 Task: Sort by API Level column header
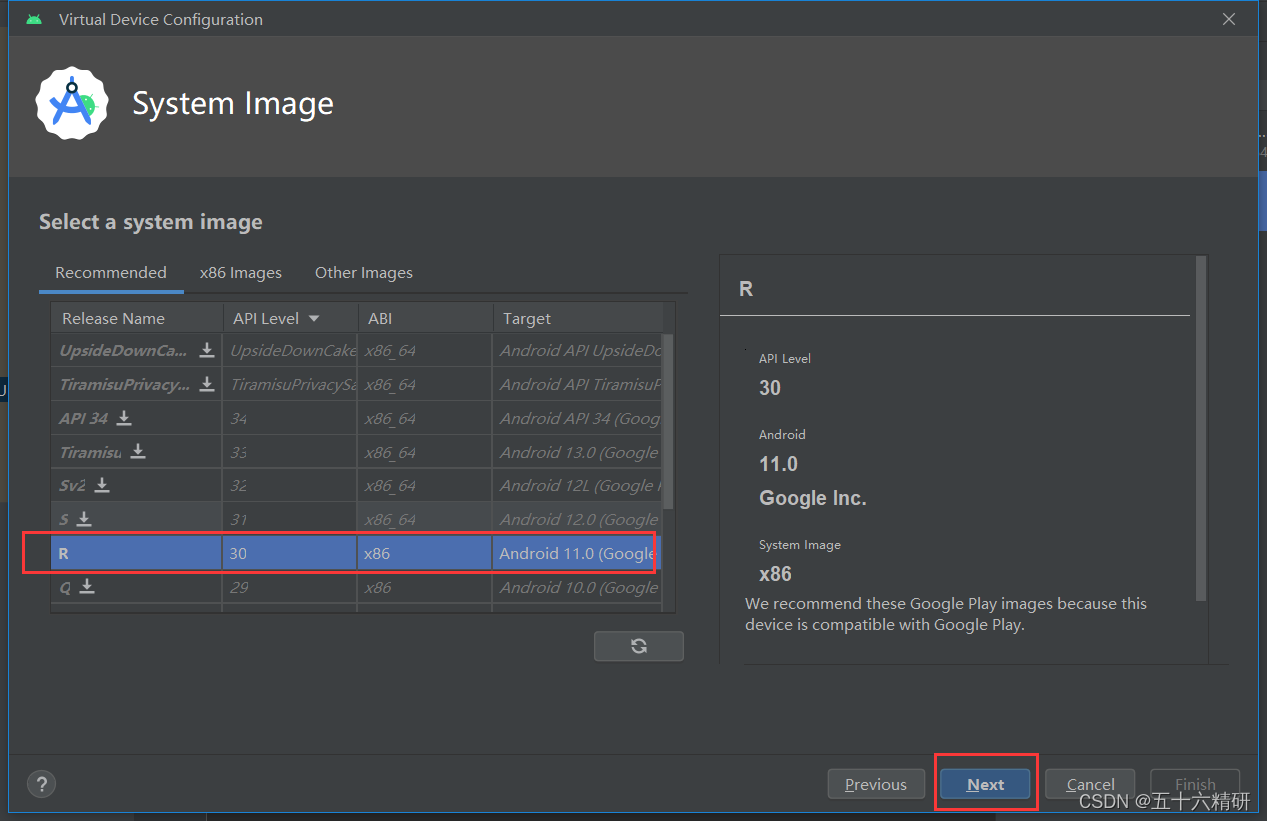click(x=289, y=318)
